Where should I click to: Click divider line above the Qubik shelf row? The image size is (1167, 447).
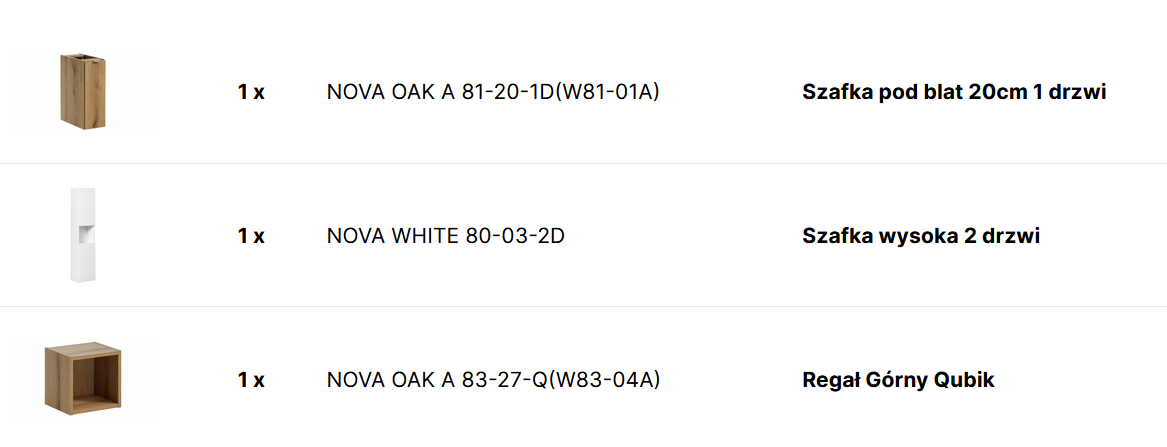click(x=583, y=306)
